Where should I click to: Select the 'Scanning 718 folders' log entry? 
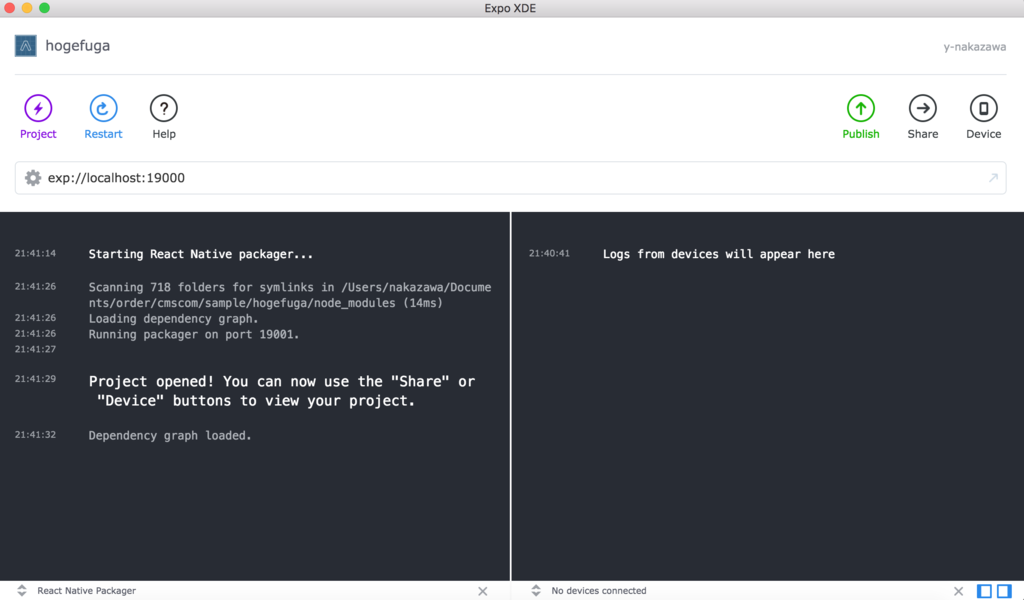point(290,295)
